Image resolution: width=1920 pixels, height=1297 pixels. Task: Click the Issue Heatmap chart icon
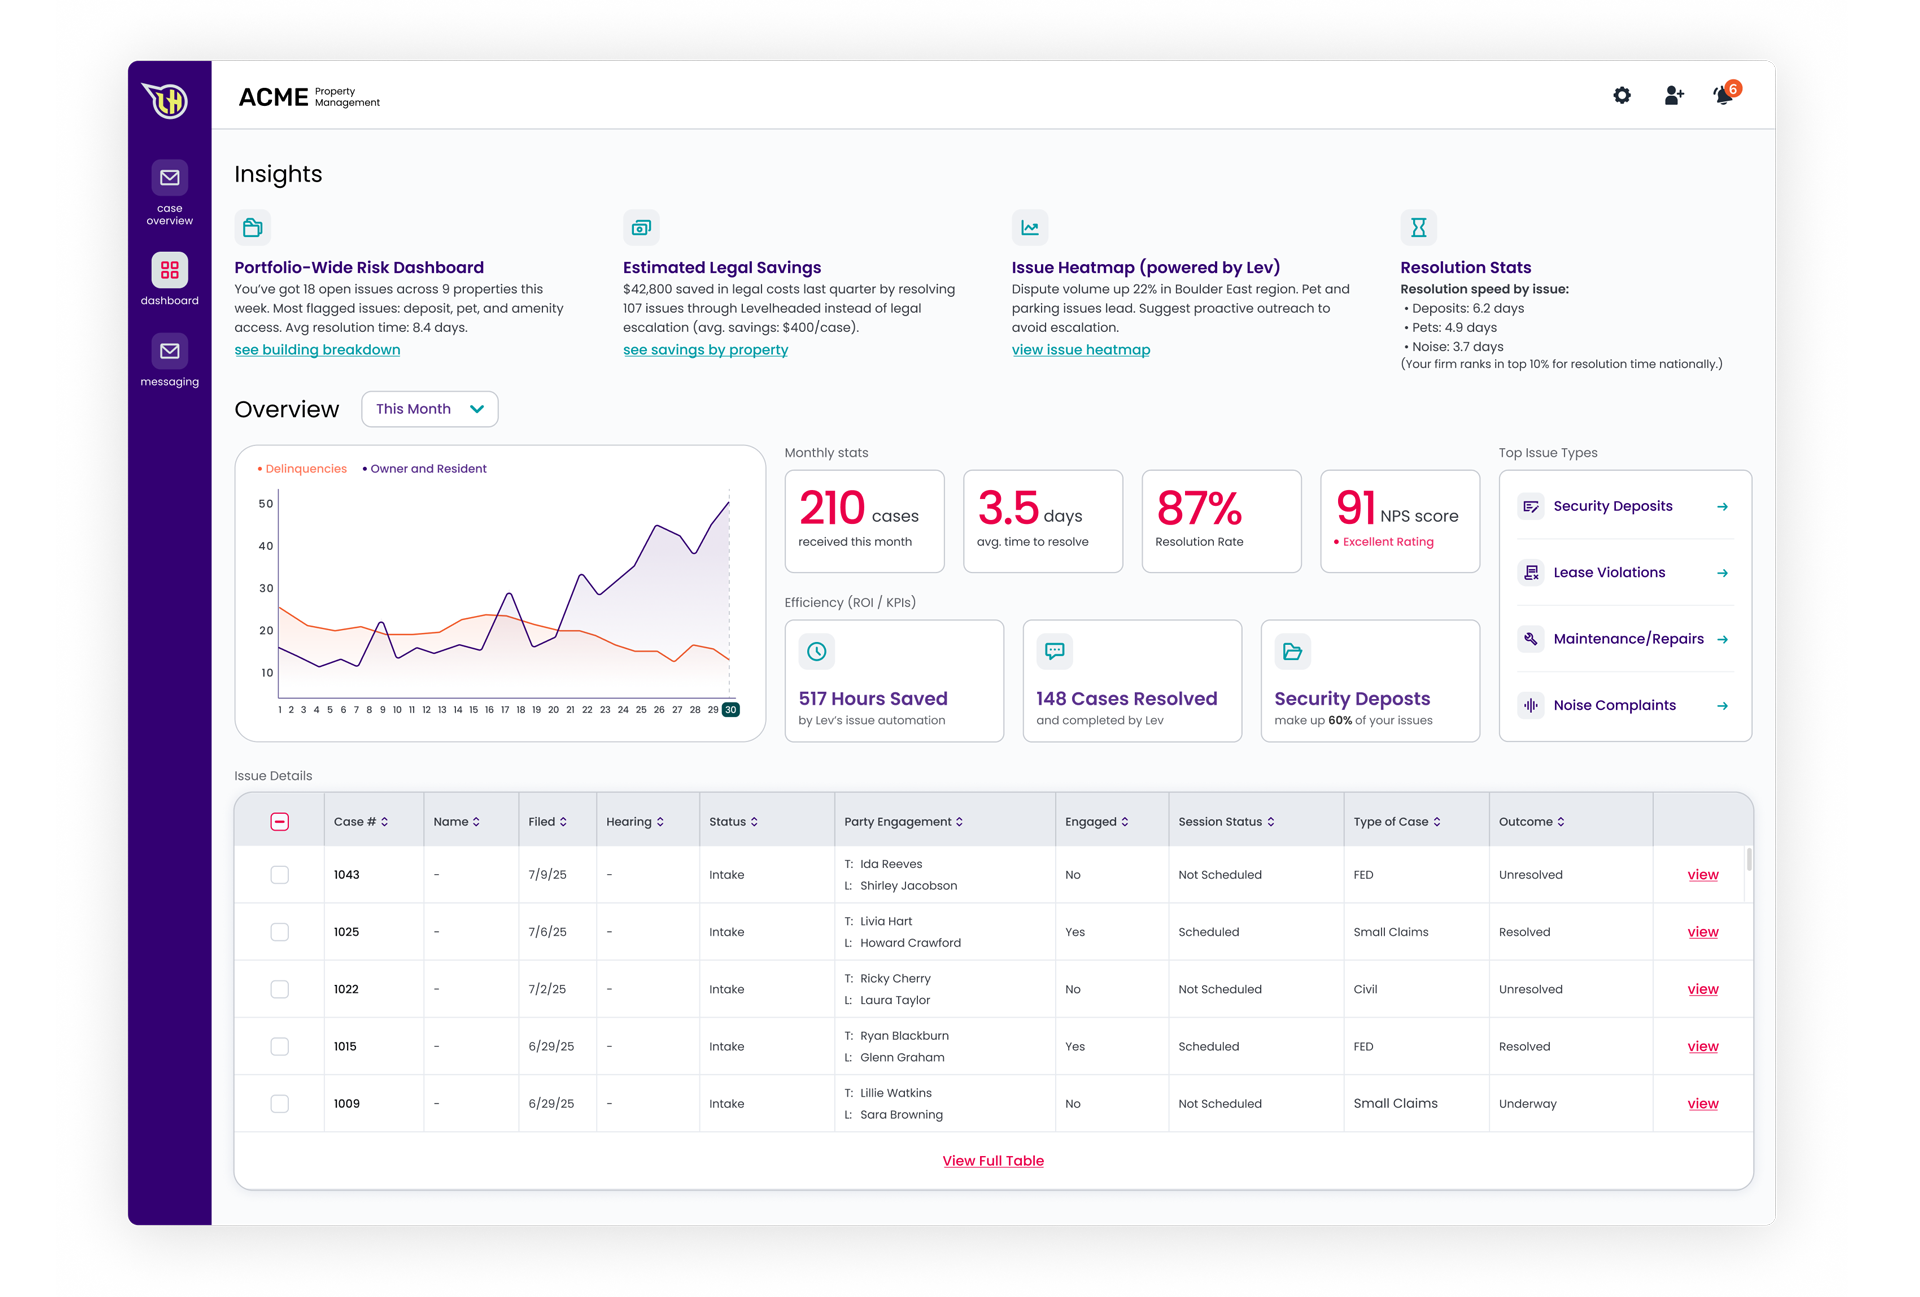(x=1029, y=228)
